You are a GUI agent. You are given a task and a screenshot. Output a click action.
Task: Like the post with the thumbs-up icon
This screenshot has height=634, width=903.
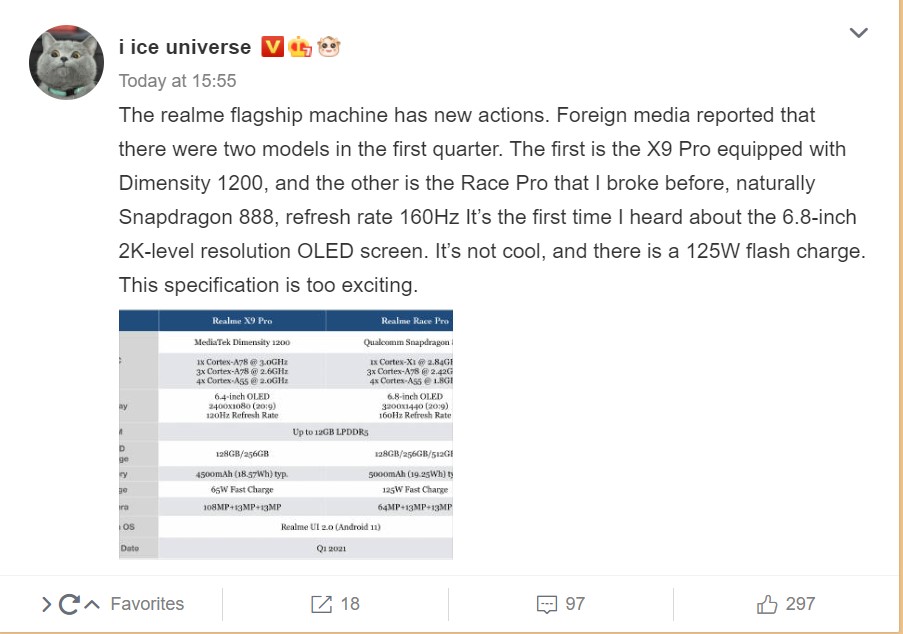point(767,604)
